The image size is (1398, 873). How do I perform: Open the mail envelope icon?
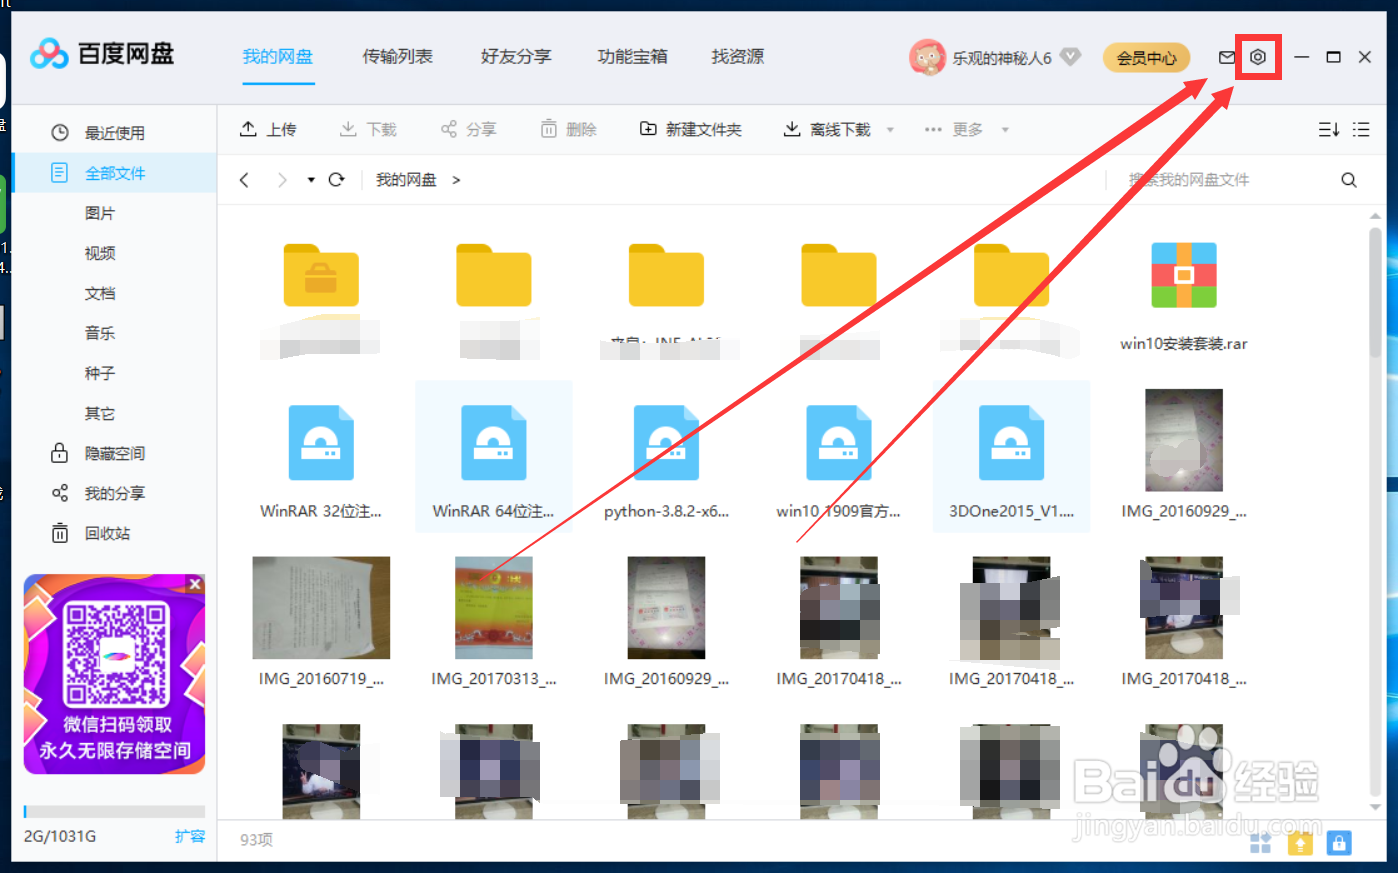(x=1227, y=57)
